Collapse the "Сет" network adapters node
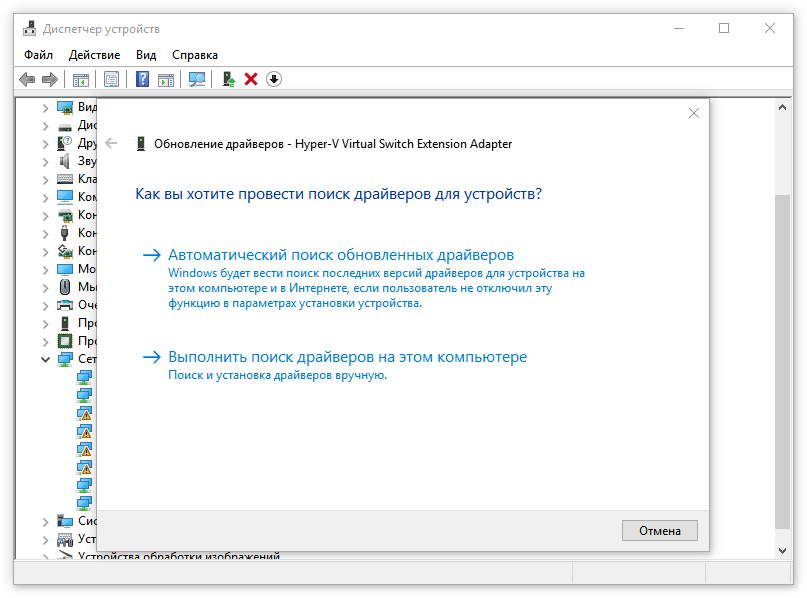Screen dimensions: 807x598 click(x=45, y=359)
